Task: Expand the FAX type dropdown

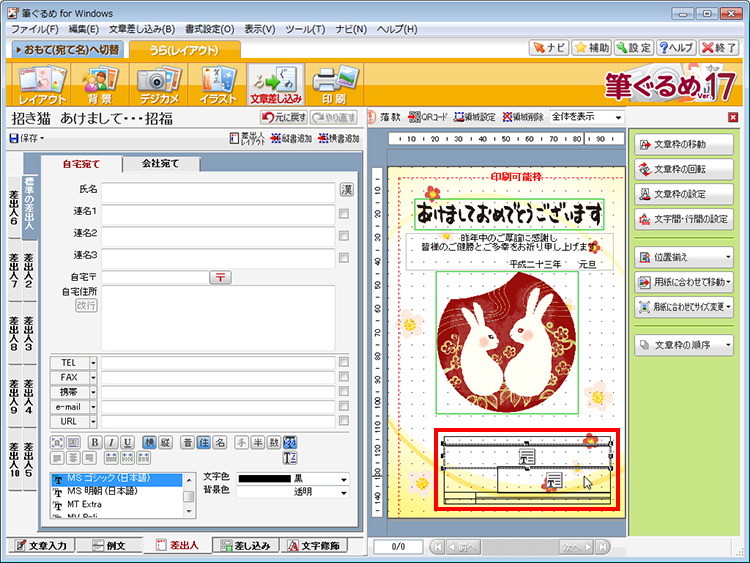Action: (x=93, y=378)
